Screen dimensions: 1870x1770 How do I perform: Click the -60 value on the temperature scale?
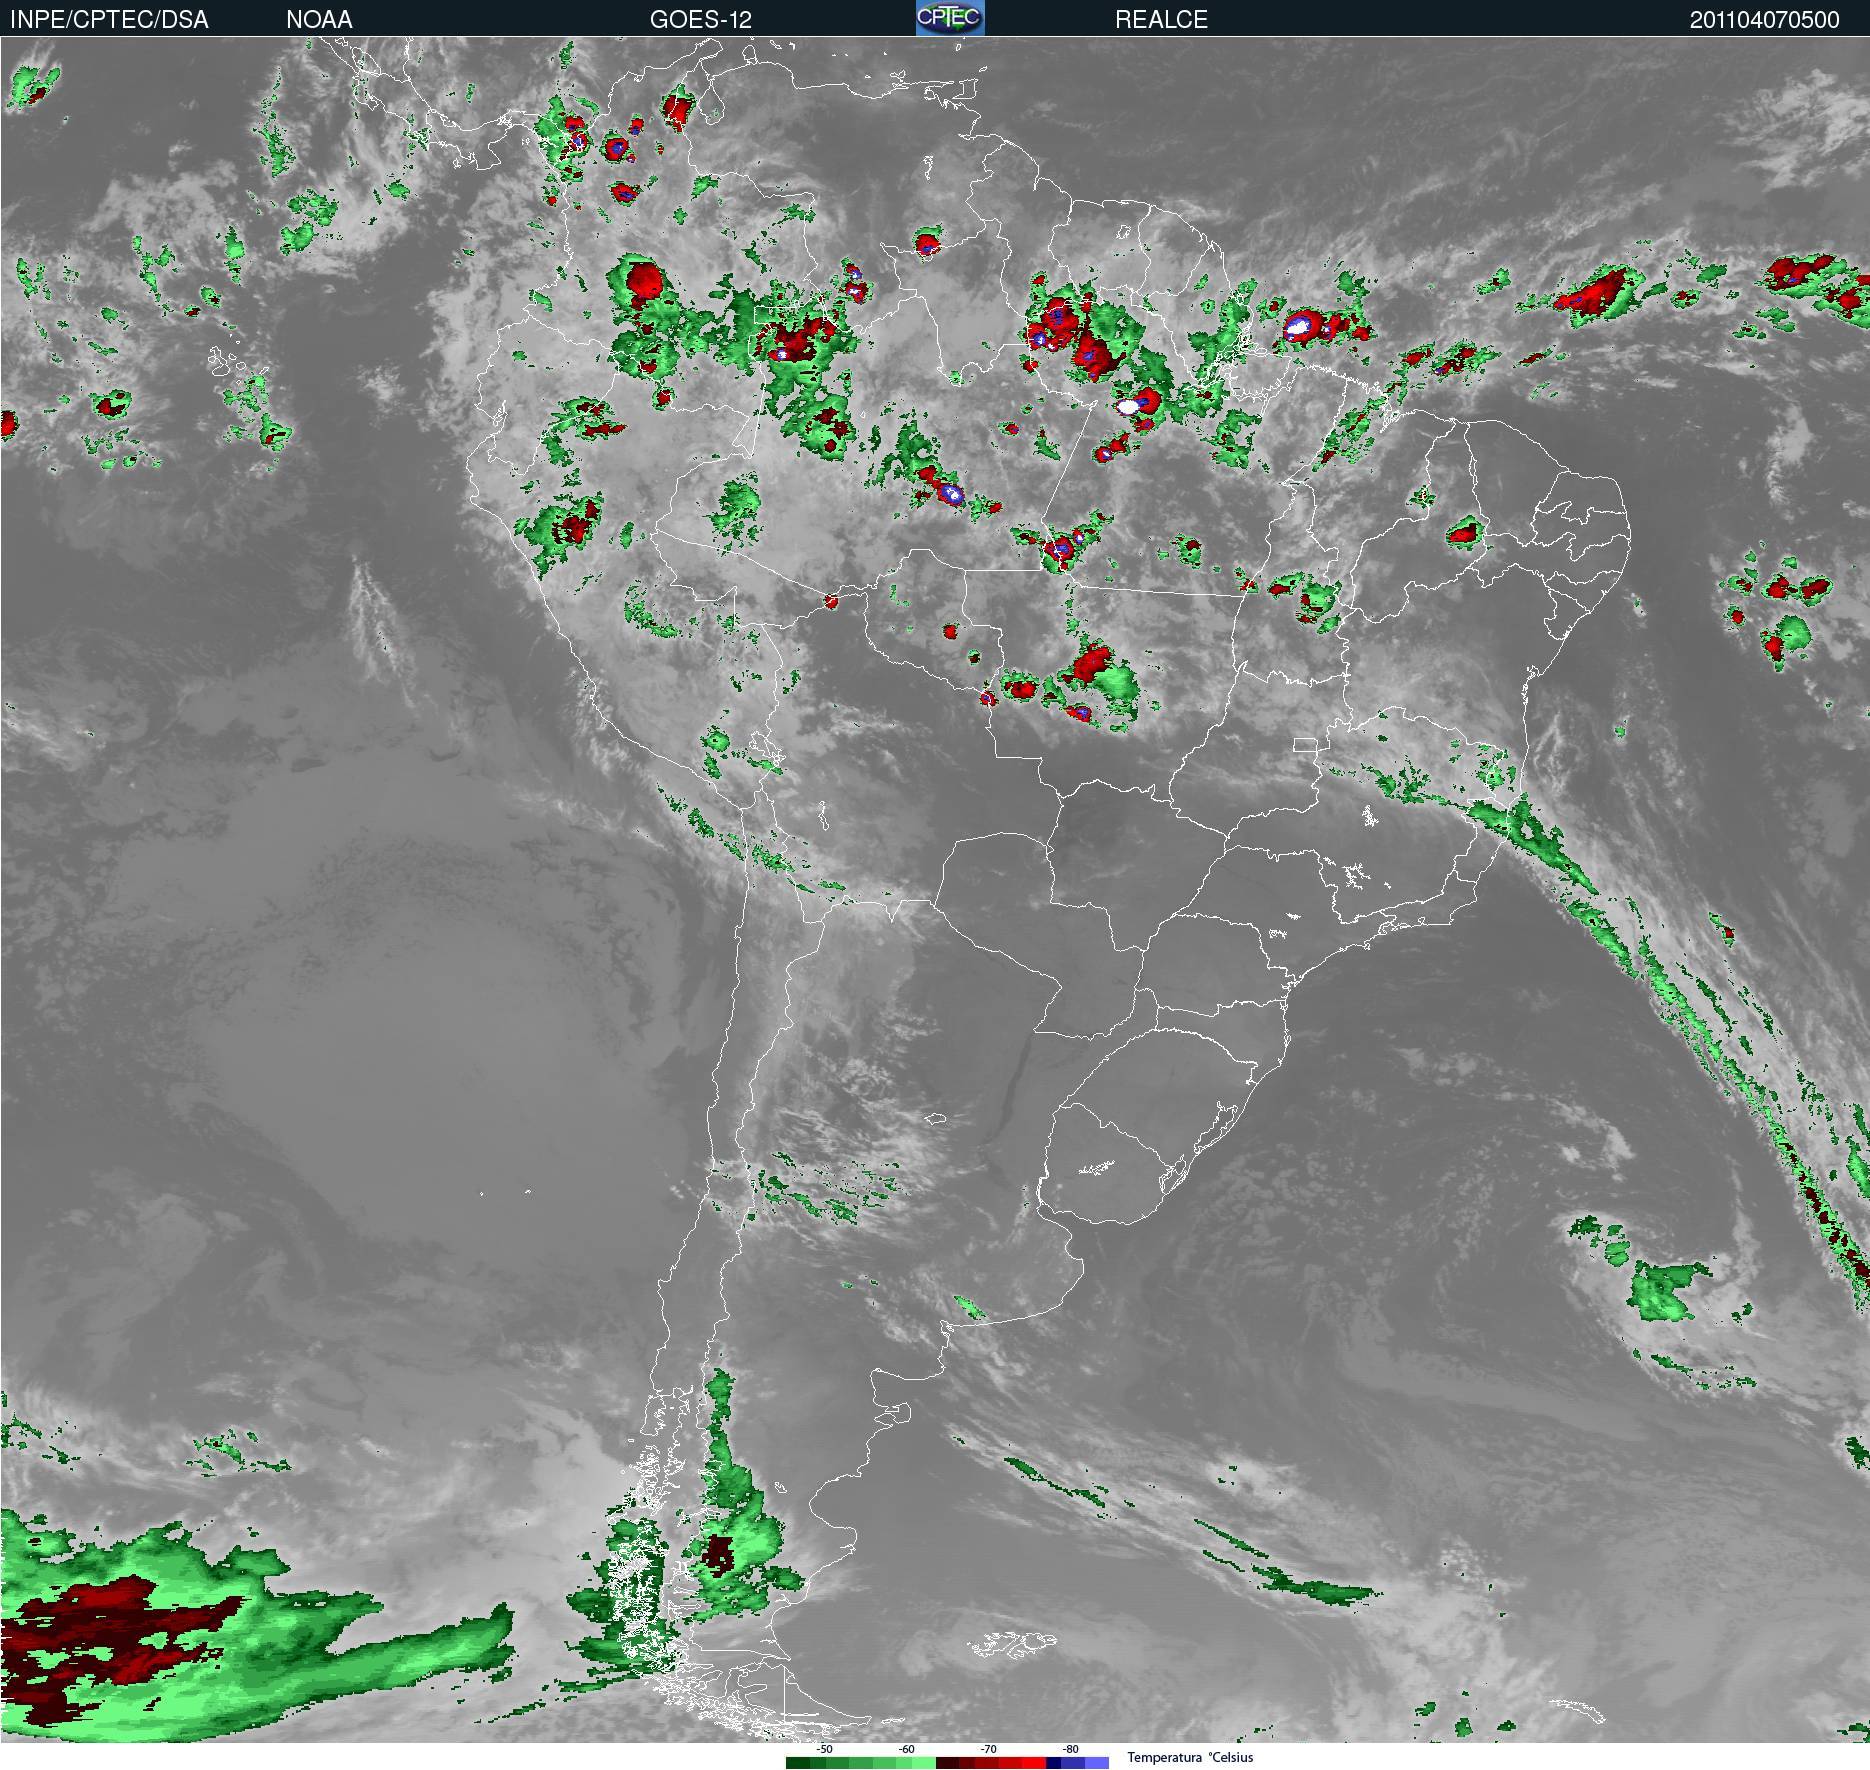pos(906,1749)
